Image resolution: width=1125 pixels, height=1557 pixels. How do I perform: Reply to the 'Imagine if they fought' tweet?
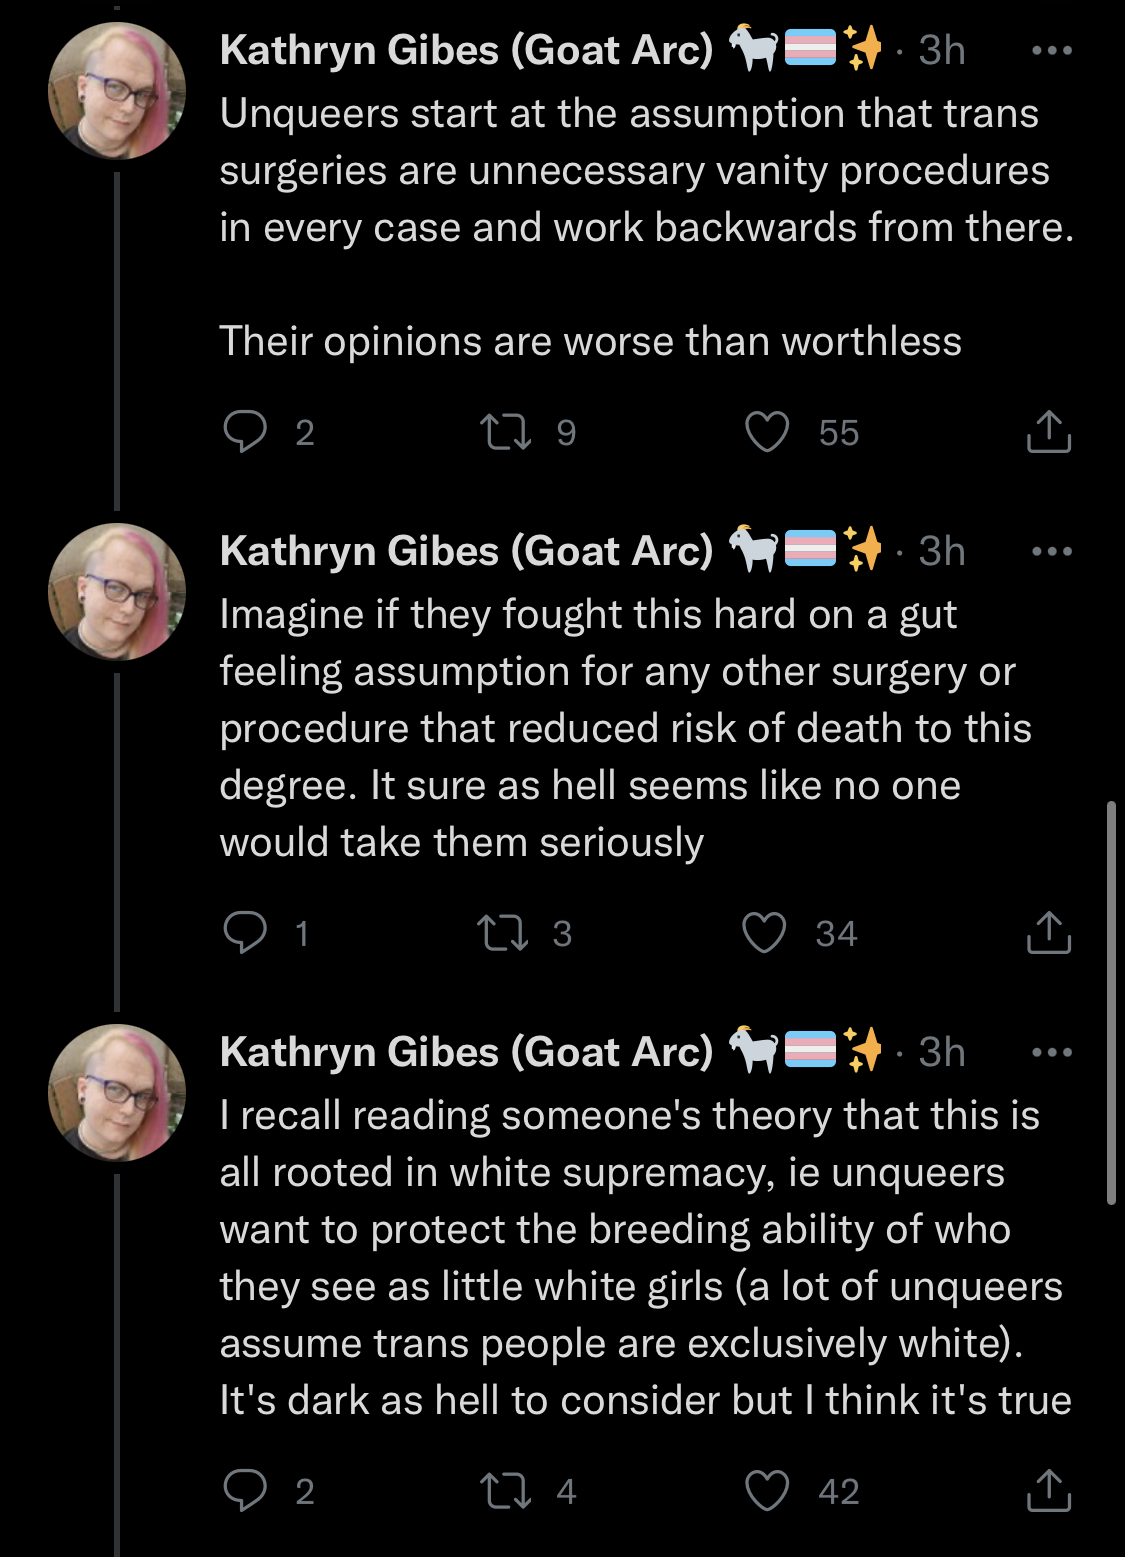tap(245, 933)
